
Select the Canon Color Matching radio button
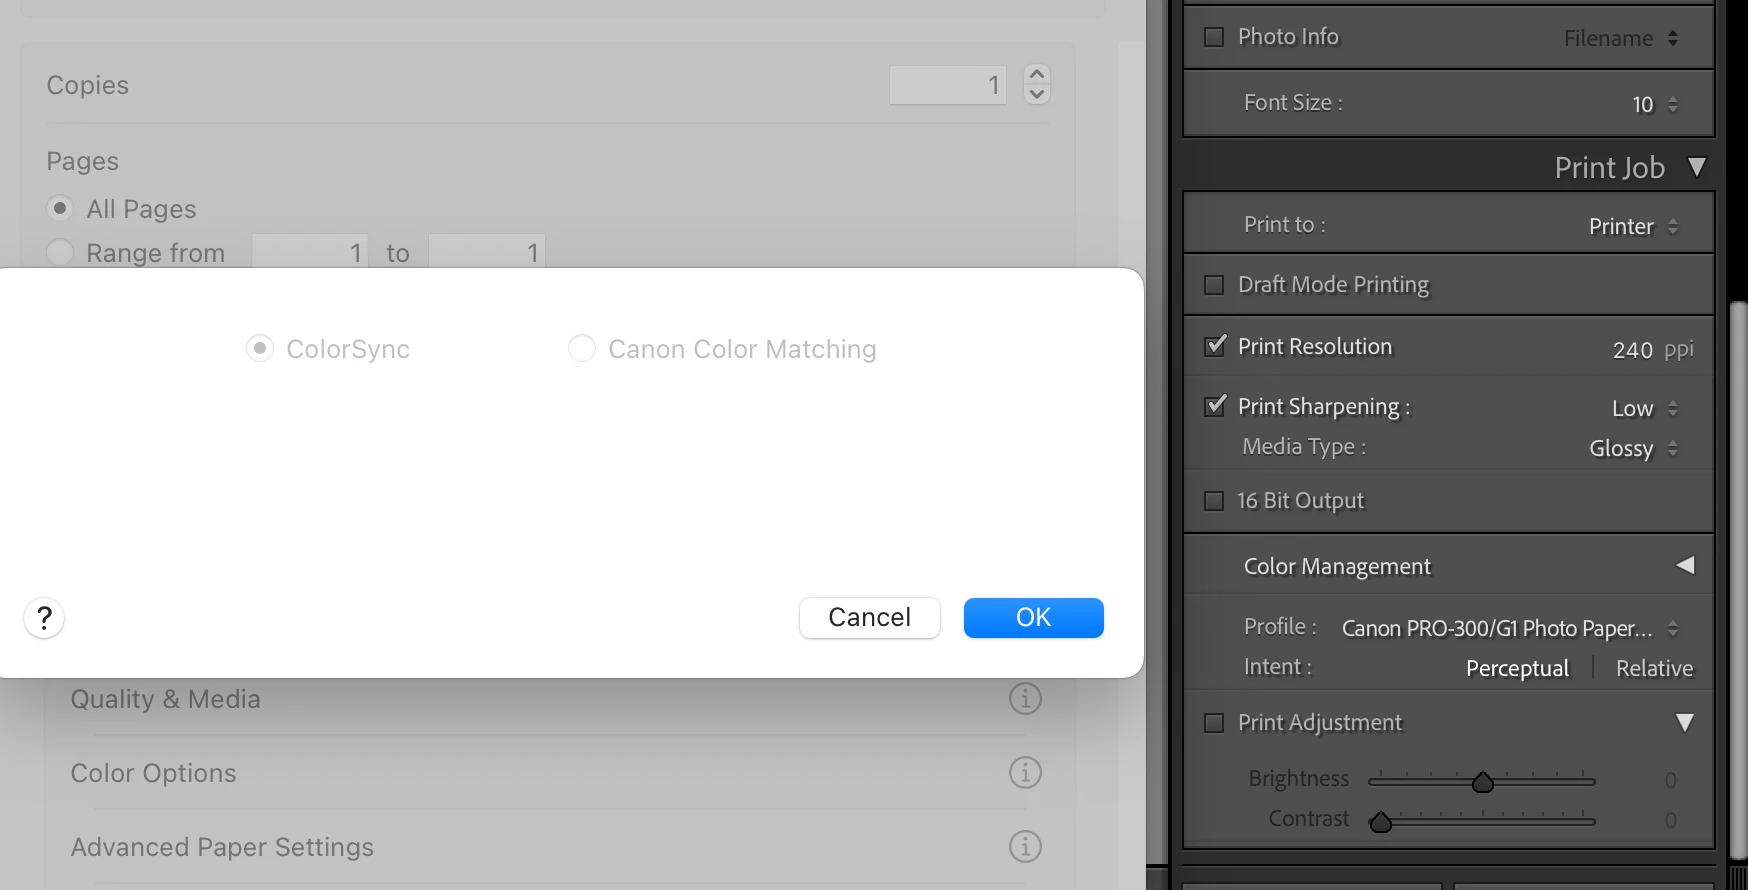[582, 348]
